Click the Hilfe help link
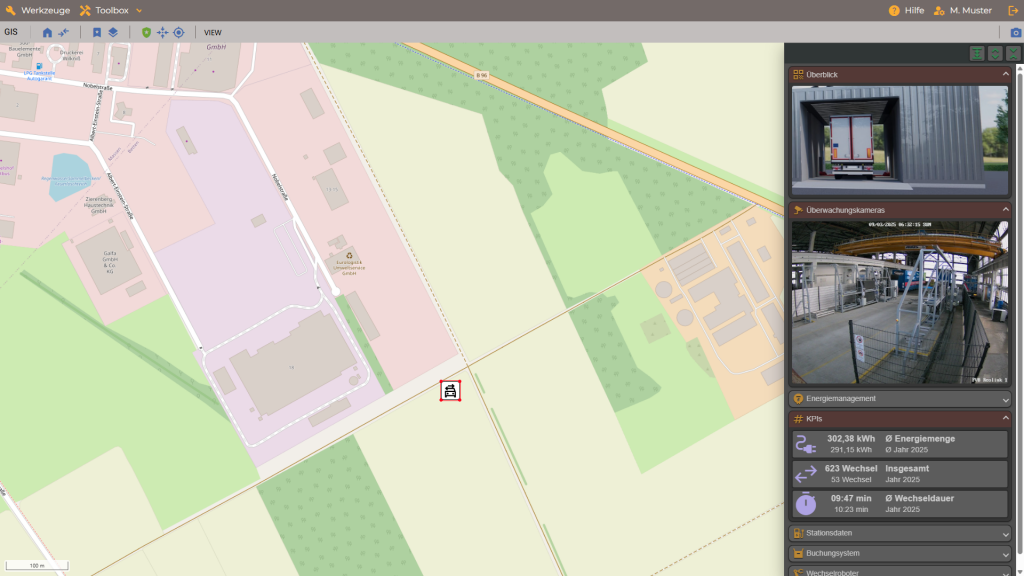The height and width of the screenshot is (576, 1024). [906, 10]
